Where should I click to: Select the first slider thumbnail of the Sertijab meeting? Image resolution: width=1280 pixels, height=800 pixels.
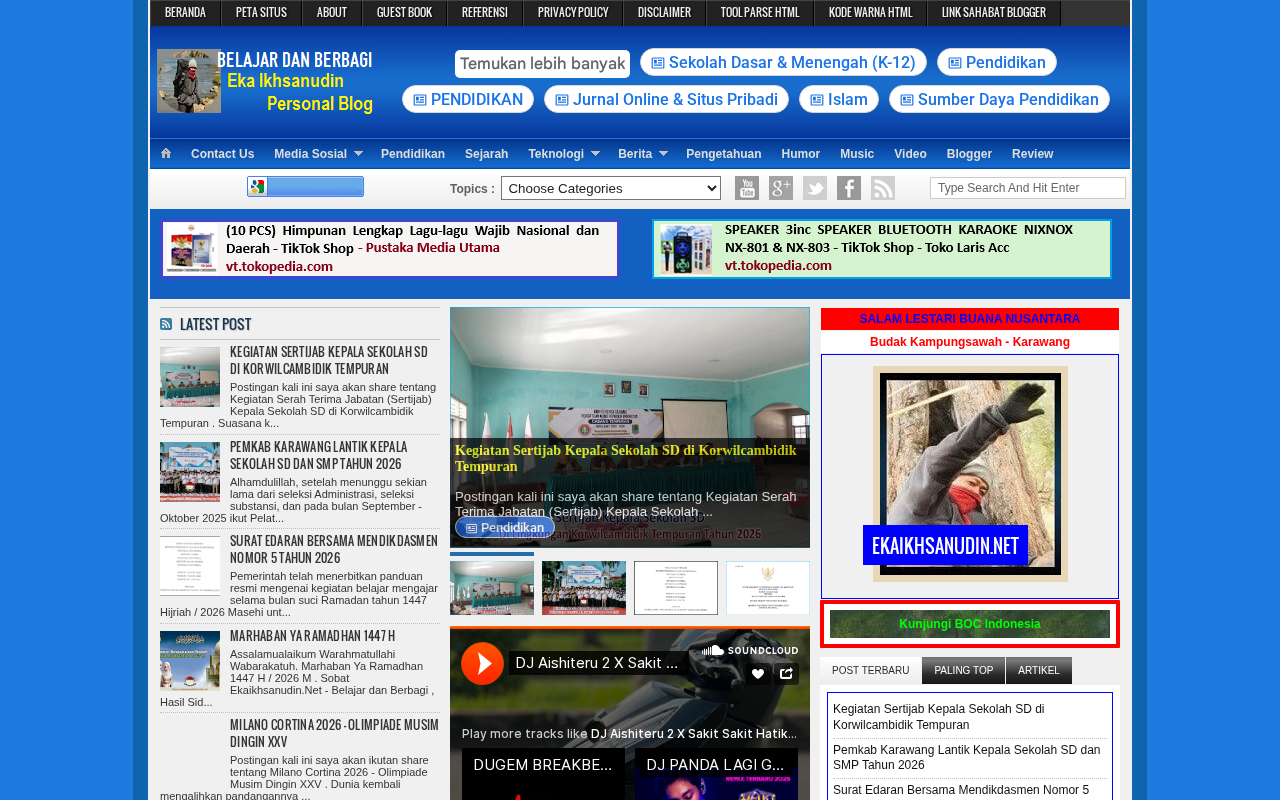coord(492,588)
